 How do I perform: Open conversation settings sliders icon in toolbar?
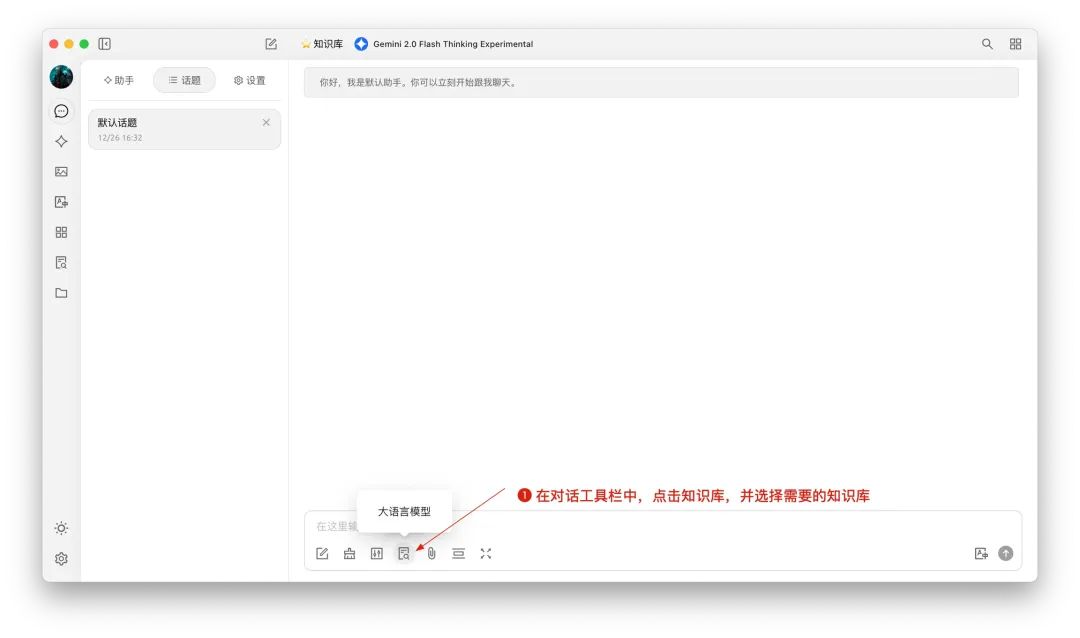(377, 553)
